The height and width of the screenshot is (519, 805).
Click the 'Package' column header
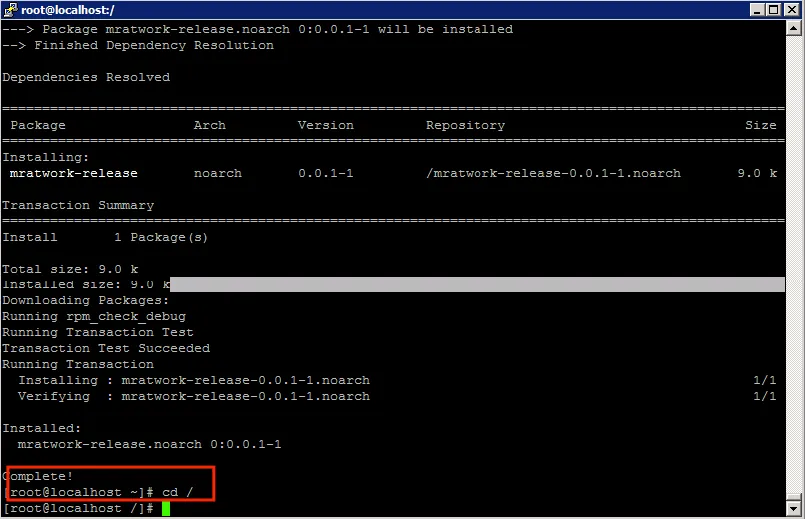click(x=38, y=125)
